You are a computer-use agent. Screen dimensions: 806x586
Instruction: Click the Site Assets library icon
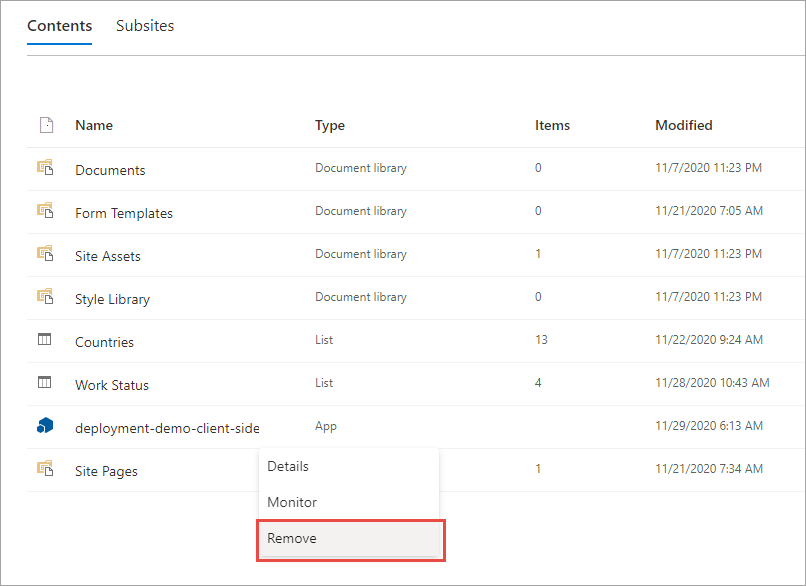click(x=45, y=253)
